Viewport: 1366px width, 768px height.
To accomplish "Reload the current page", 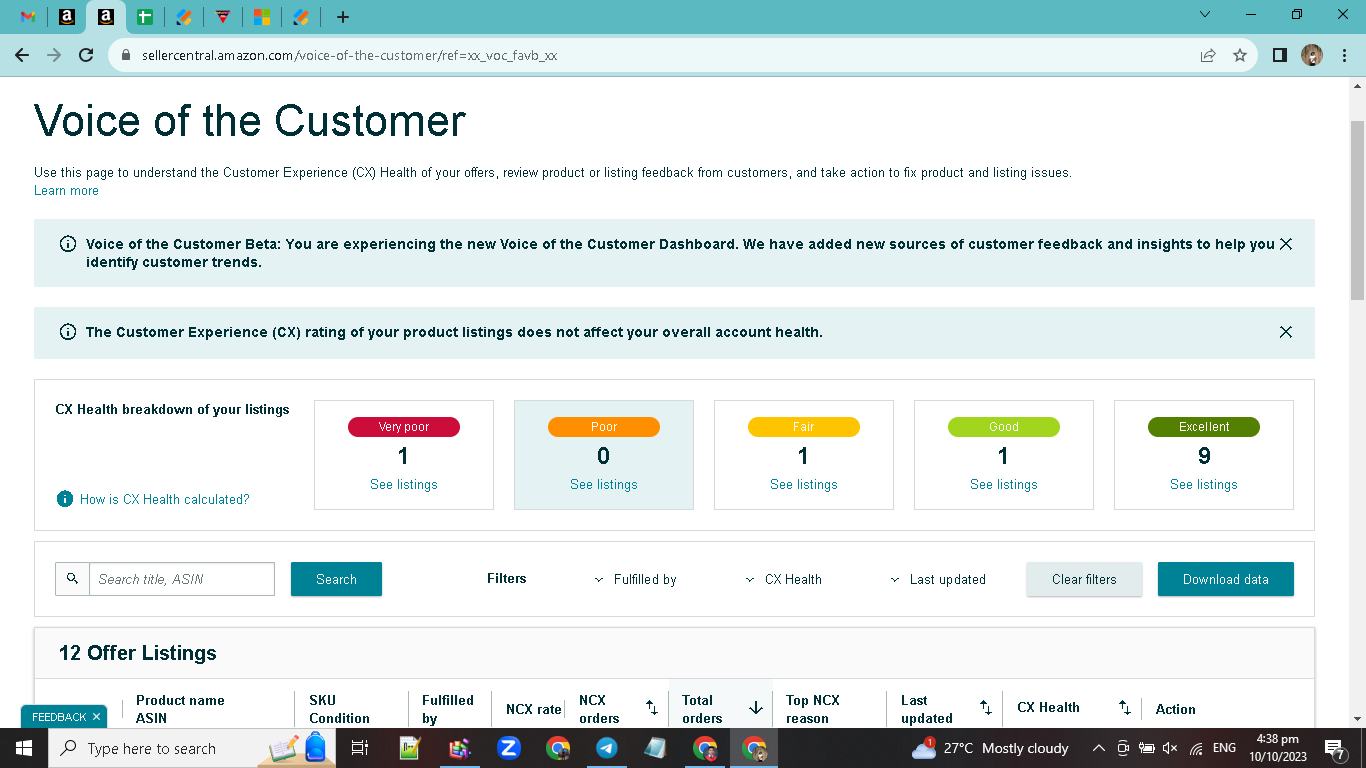I will [86, 55].
